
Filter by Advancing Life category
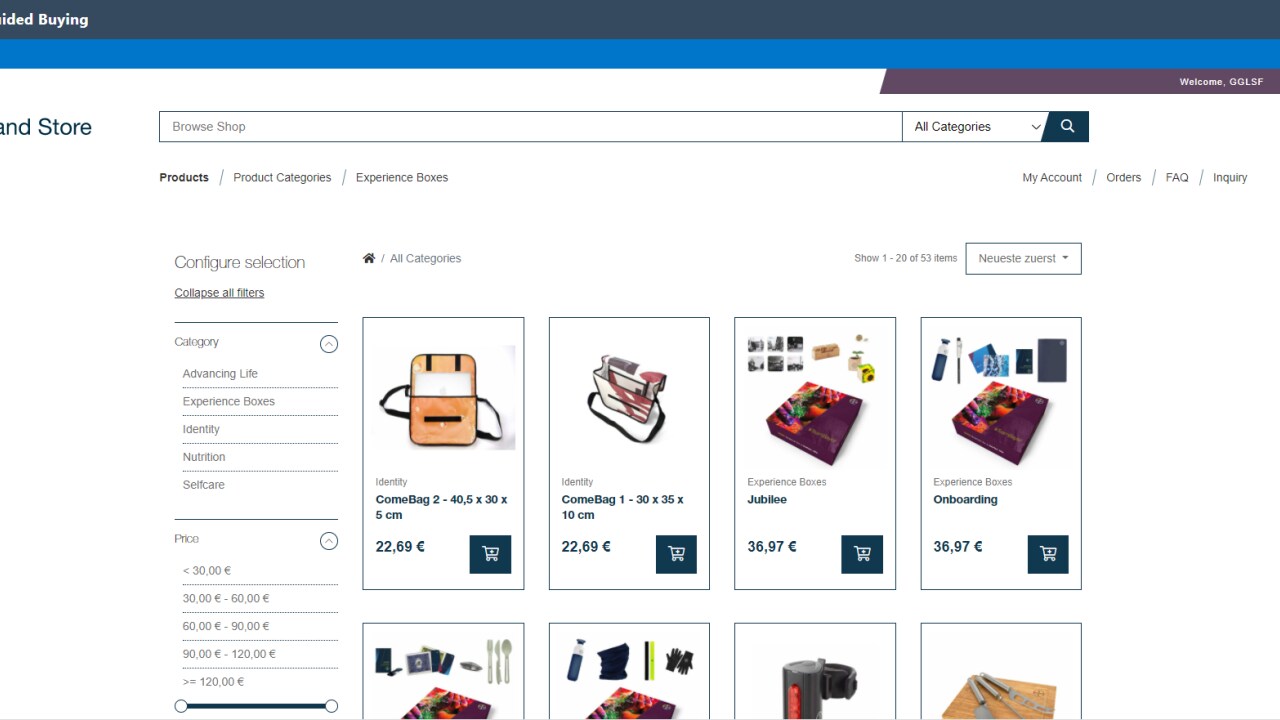click(220, 374)
